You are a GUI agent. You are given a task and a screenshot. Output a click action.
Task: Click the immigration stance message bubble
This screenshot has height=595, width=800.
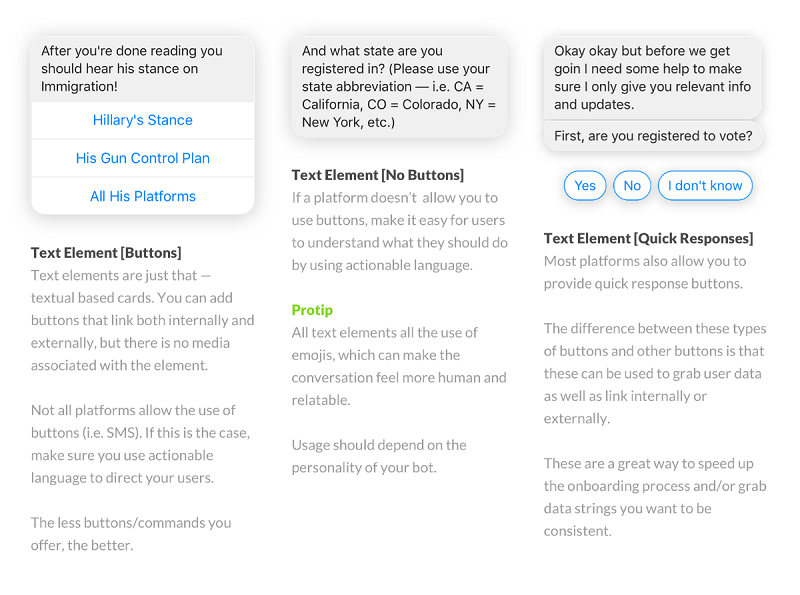coord(142,68)
